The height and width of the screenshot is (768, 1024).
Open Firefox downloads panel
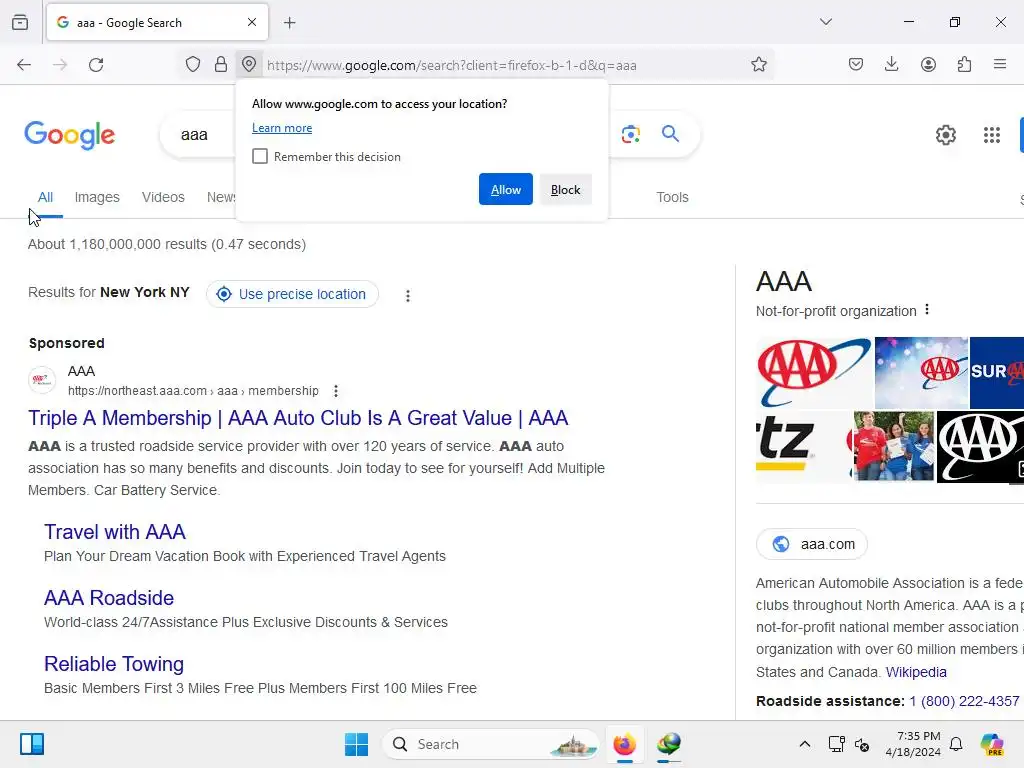click(891, 65)
